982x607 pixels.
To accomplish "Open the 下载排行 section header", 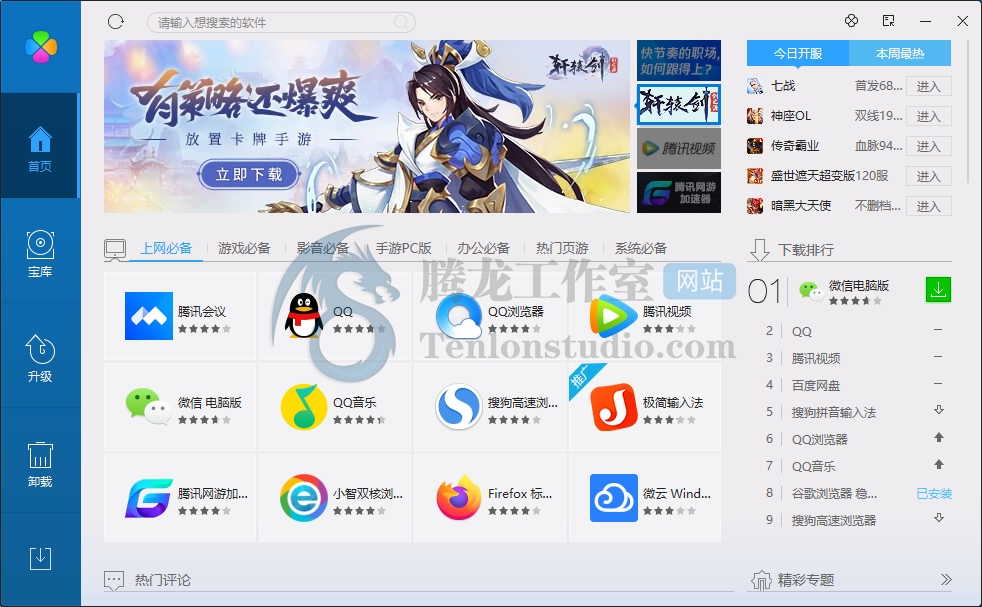I will pos(806,250).
